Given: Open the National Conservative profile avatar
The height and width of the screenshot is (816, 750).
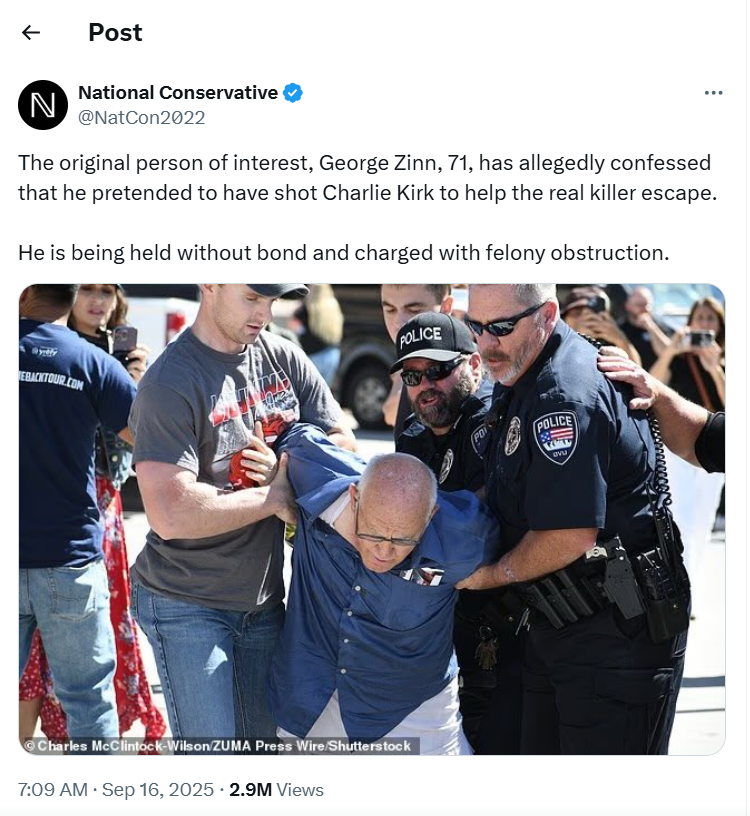Looking at the screenshot, I should (43, 105).
